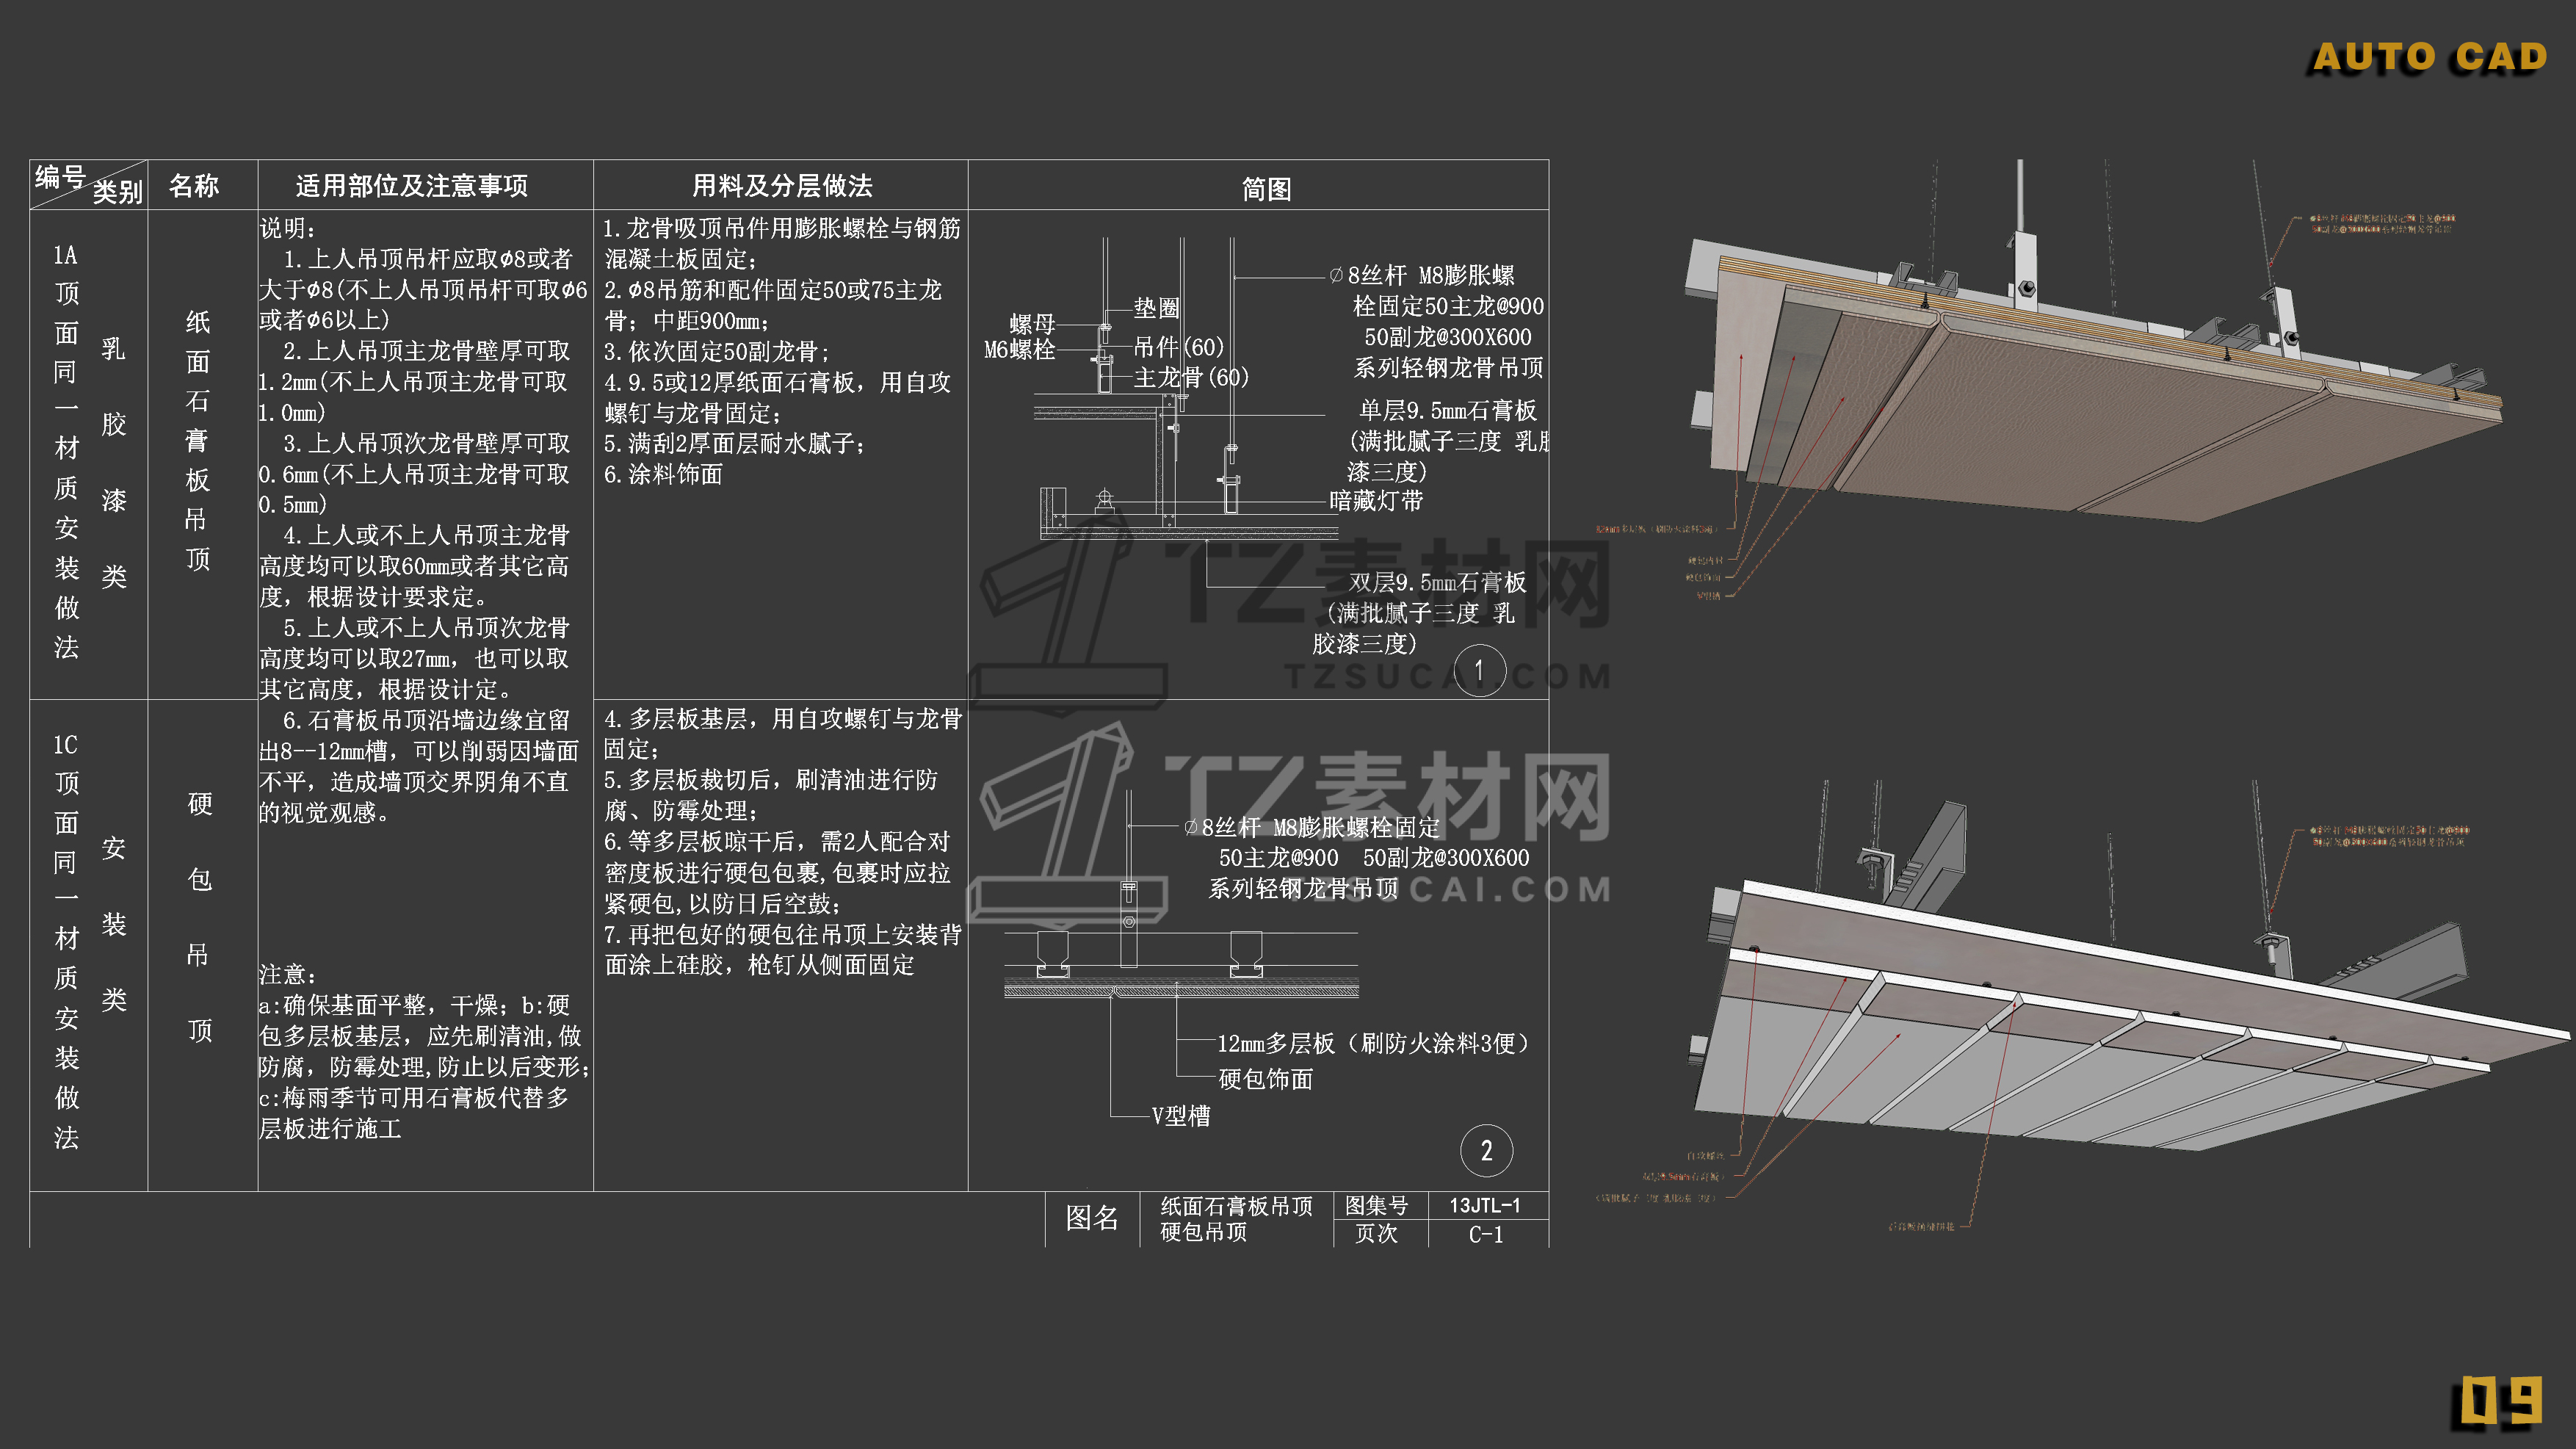Screen dimensions: 2576x1449
Task: Click the 硬包饰面 annotation label
Action: pyautogui.click(x=1265, y=1079)
